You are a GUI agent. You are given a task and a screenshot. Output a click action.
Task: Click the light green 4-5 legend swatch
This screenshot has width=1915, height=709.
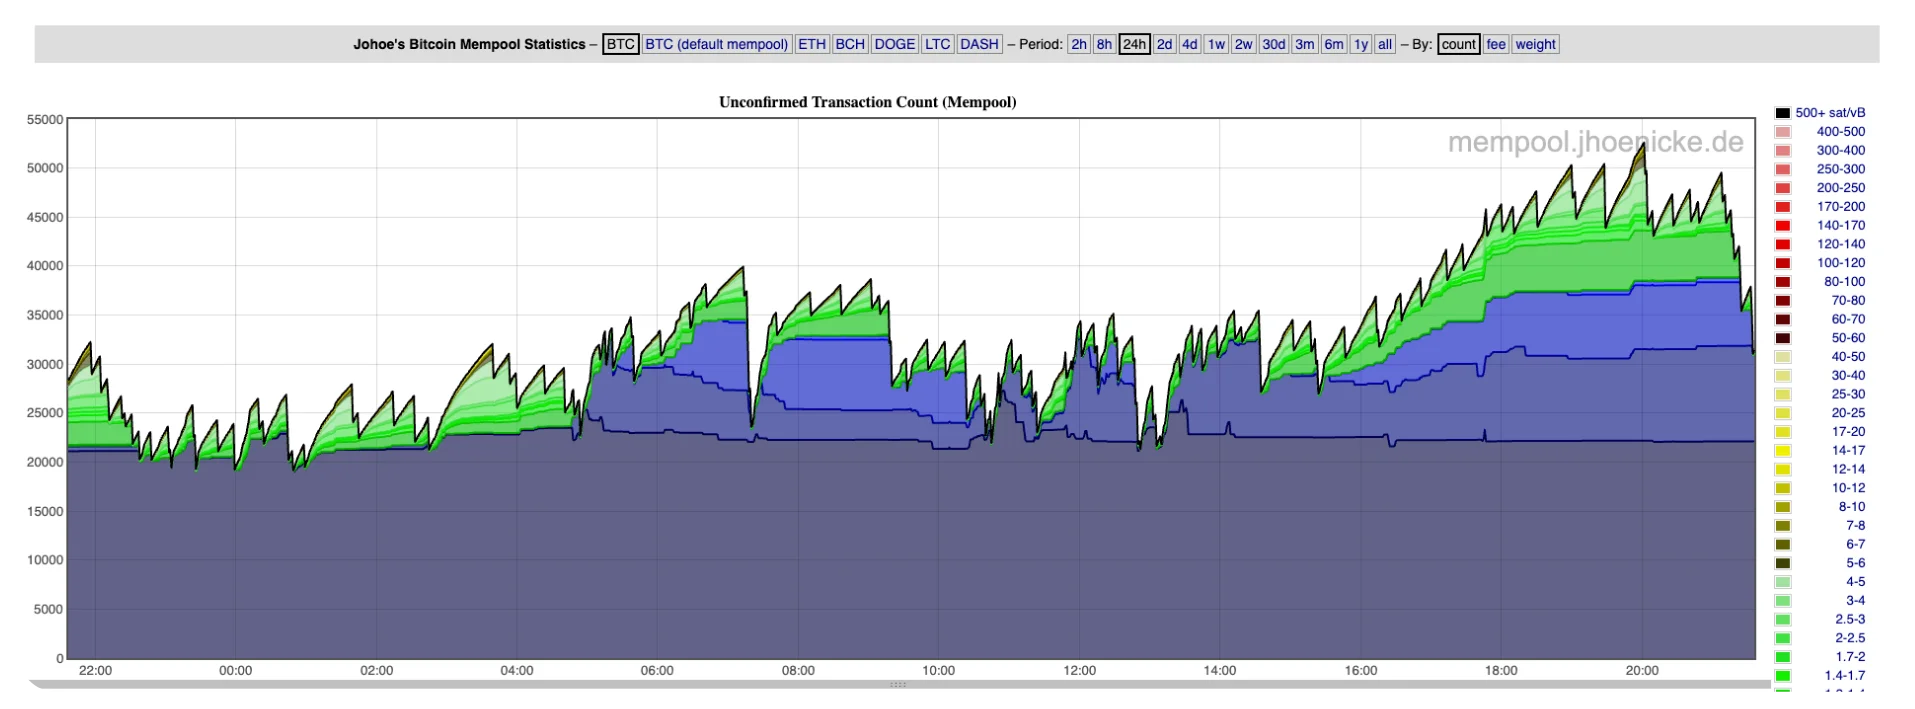[x=1782, y=582]
